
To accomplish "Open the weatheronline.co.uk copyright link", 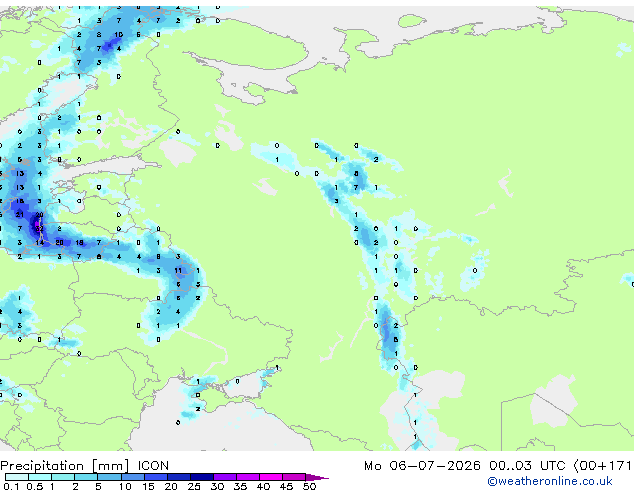I will (x=550, y=481).
